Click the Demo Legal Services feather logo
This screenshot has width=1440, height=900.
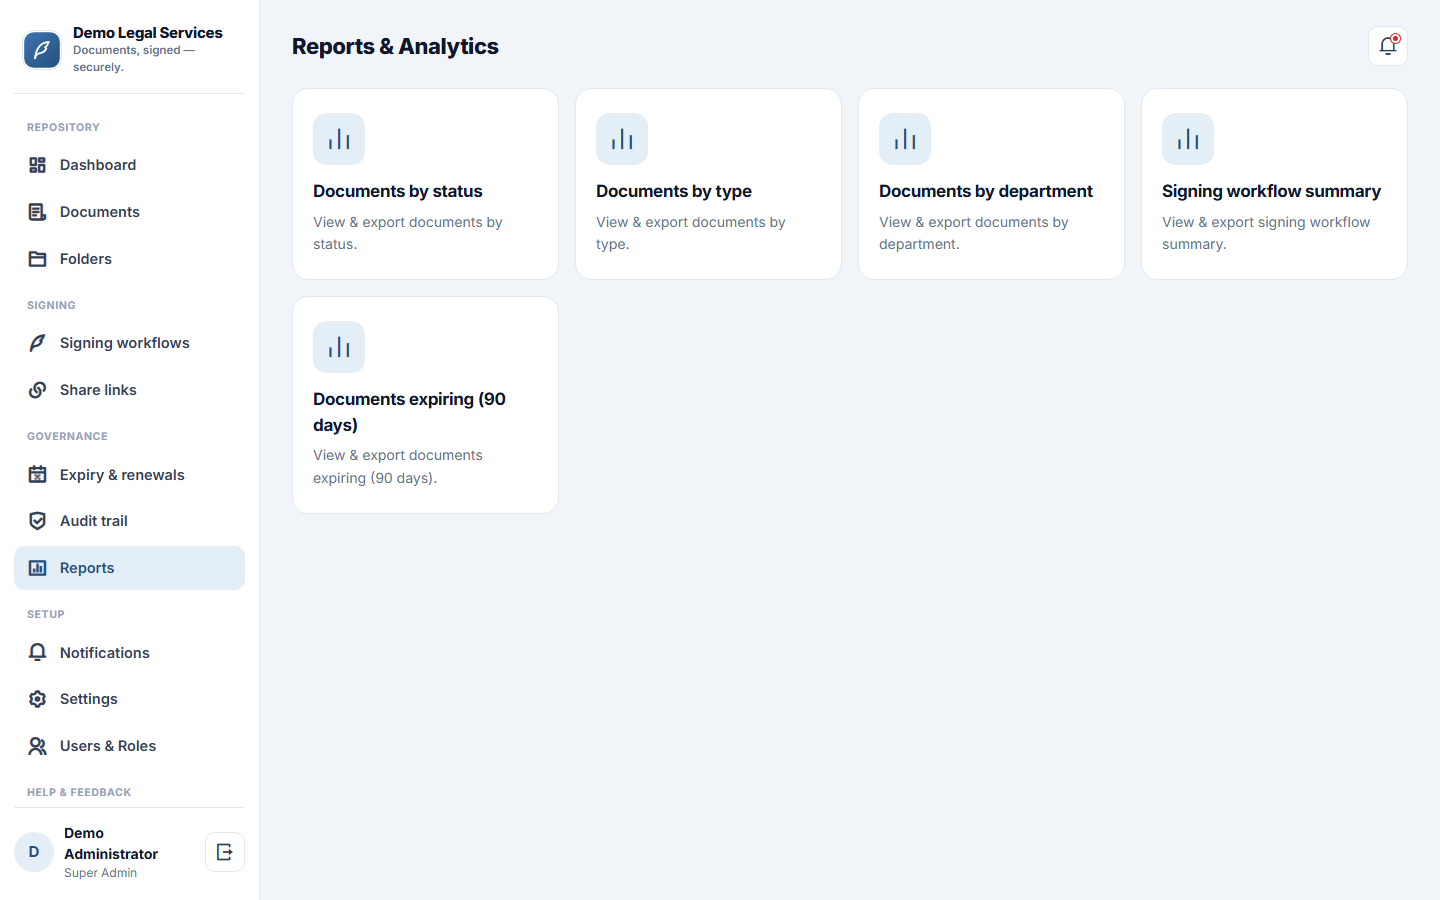pyautogui.click(x=42, y=50)
